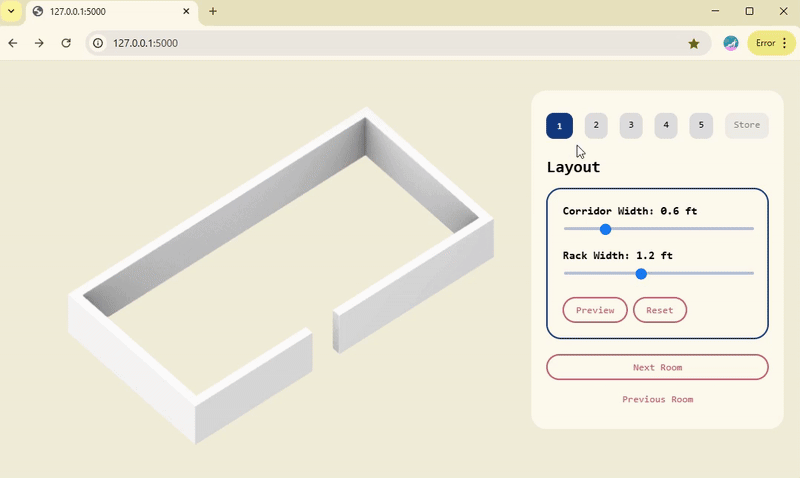
Task: Maximize the browser window
Action: pos(749,11)
